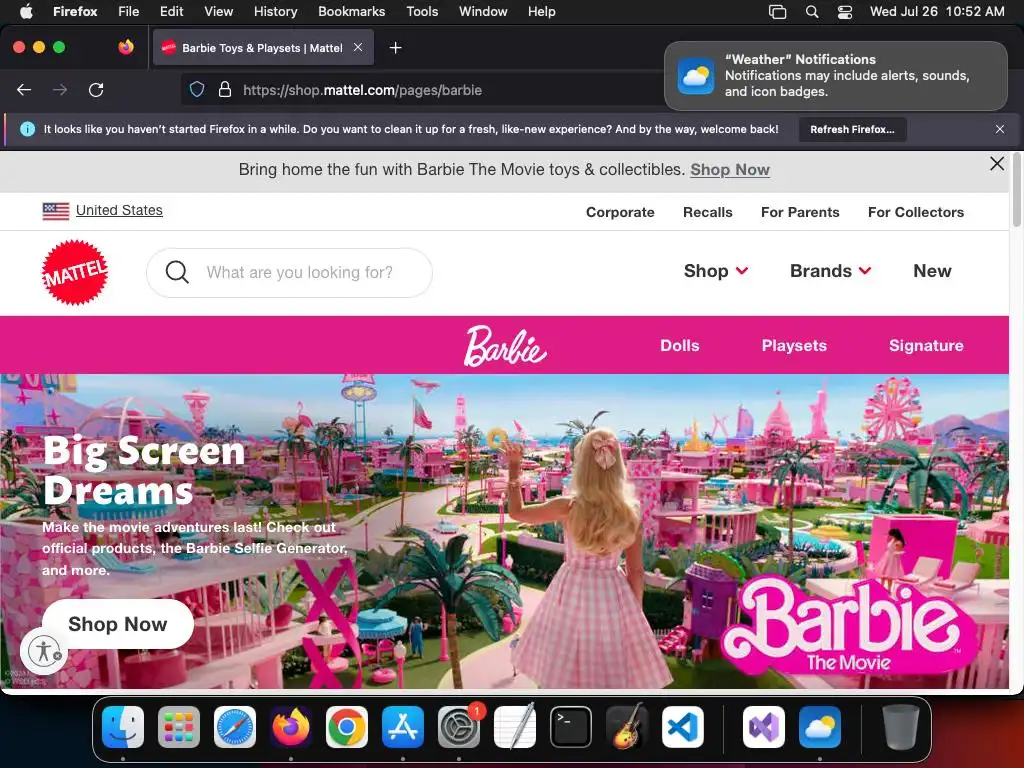
Task: Open the accessibility widget icon
Action: point(44,651)
